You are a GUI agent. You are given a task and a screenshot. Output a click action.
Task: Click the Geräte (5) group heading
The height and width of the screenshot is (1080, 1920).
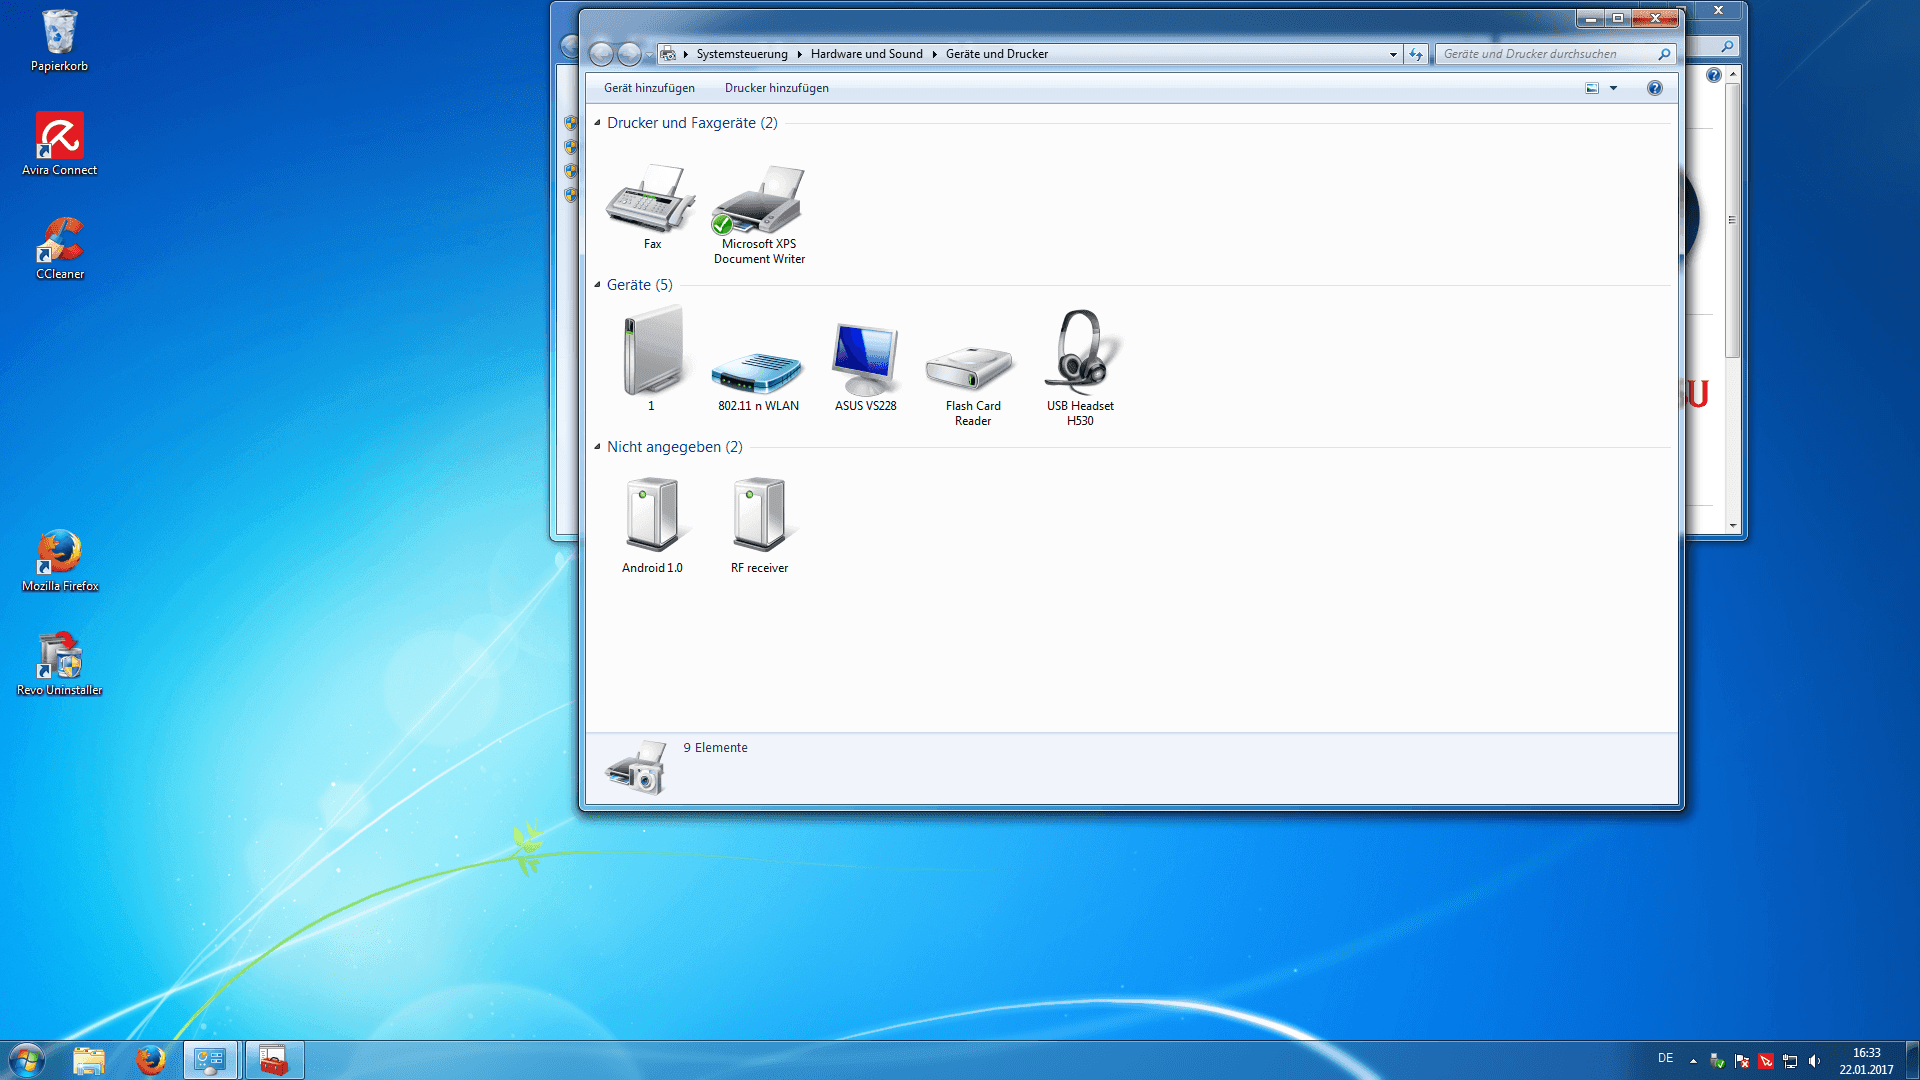click(640, 285)
